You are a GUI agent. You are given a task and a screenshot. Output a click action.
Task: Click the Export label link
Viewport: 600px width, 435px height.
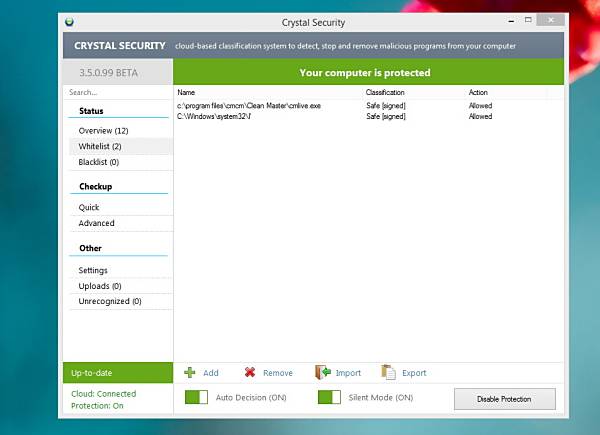click(x=414, y=373)
